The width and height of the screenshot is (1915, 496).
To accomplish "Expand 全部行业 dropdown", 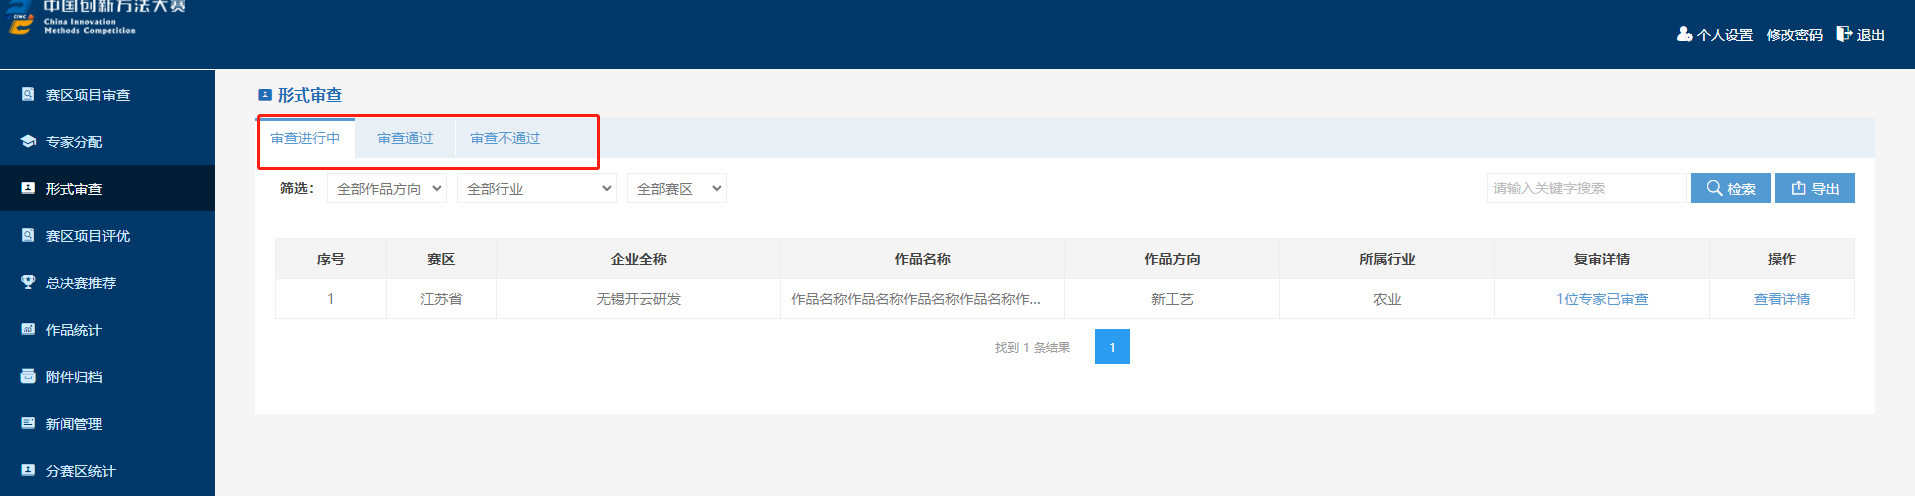I will pos(537,188).
